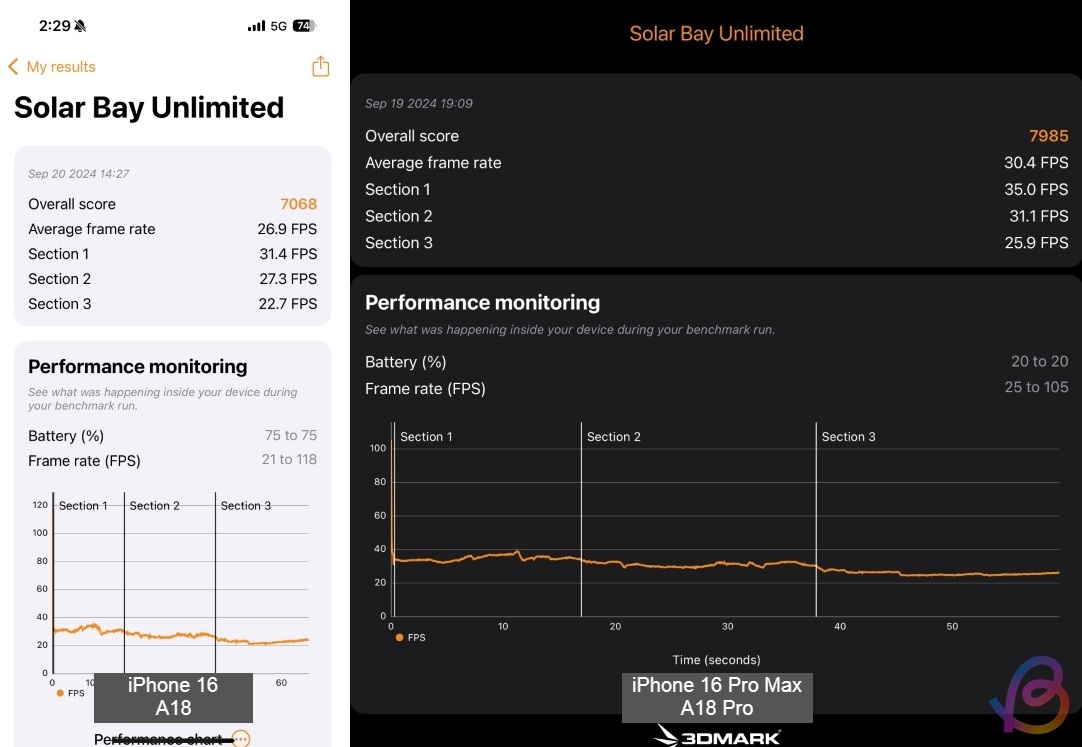This screenshot has height=747, width=1082.
Task: Tap the orange more options circle icon
Action: pyautogui.click(x=240, y=739)
